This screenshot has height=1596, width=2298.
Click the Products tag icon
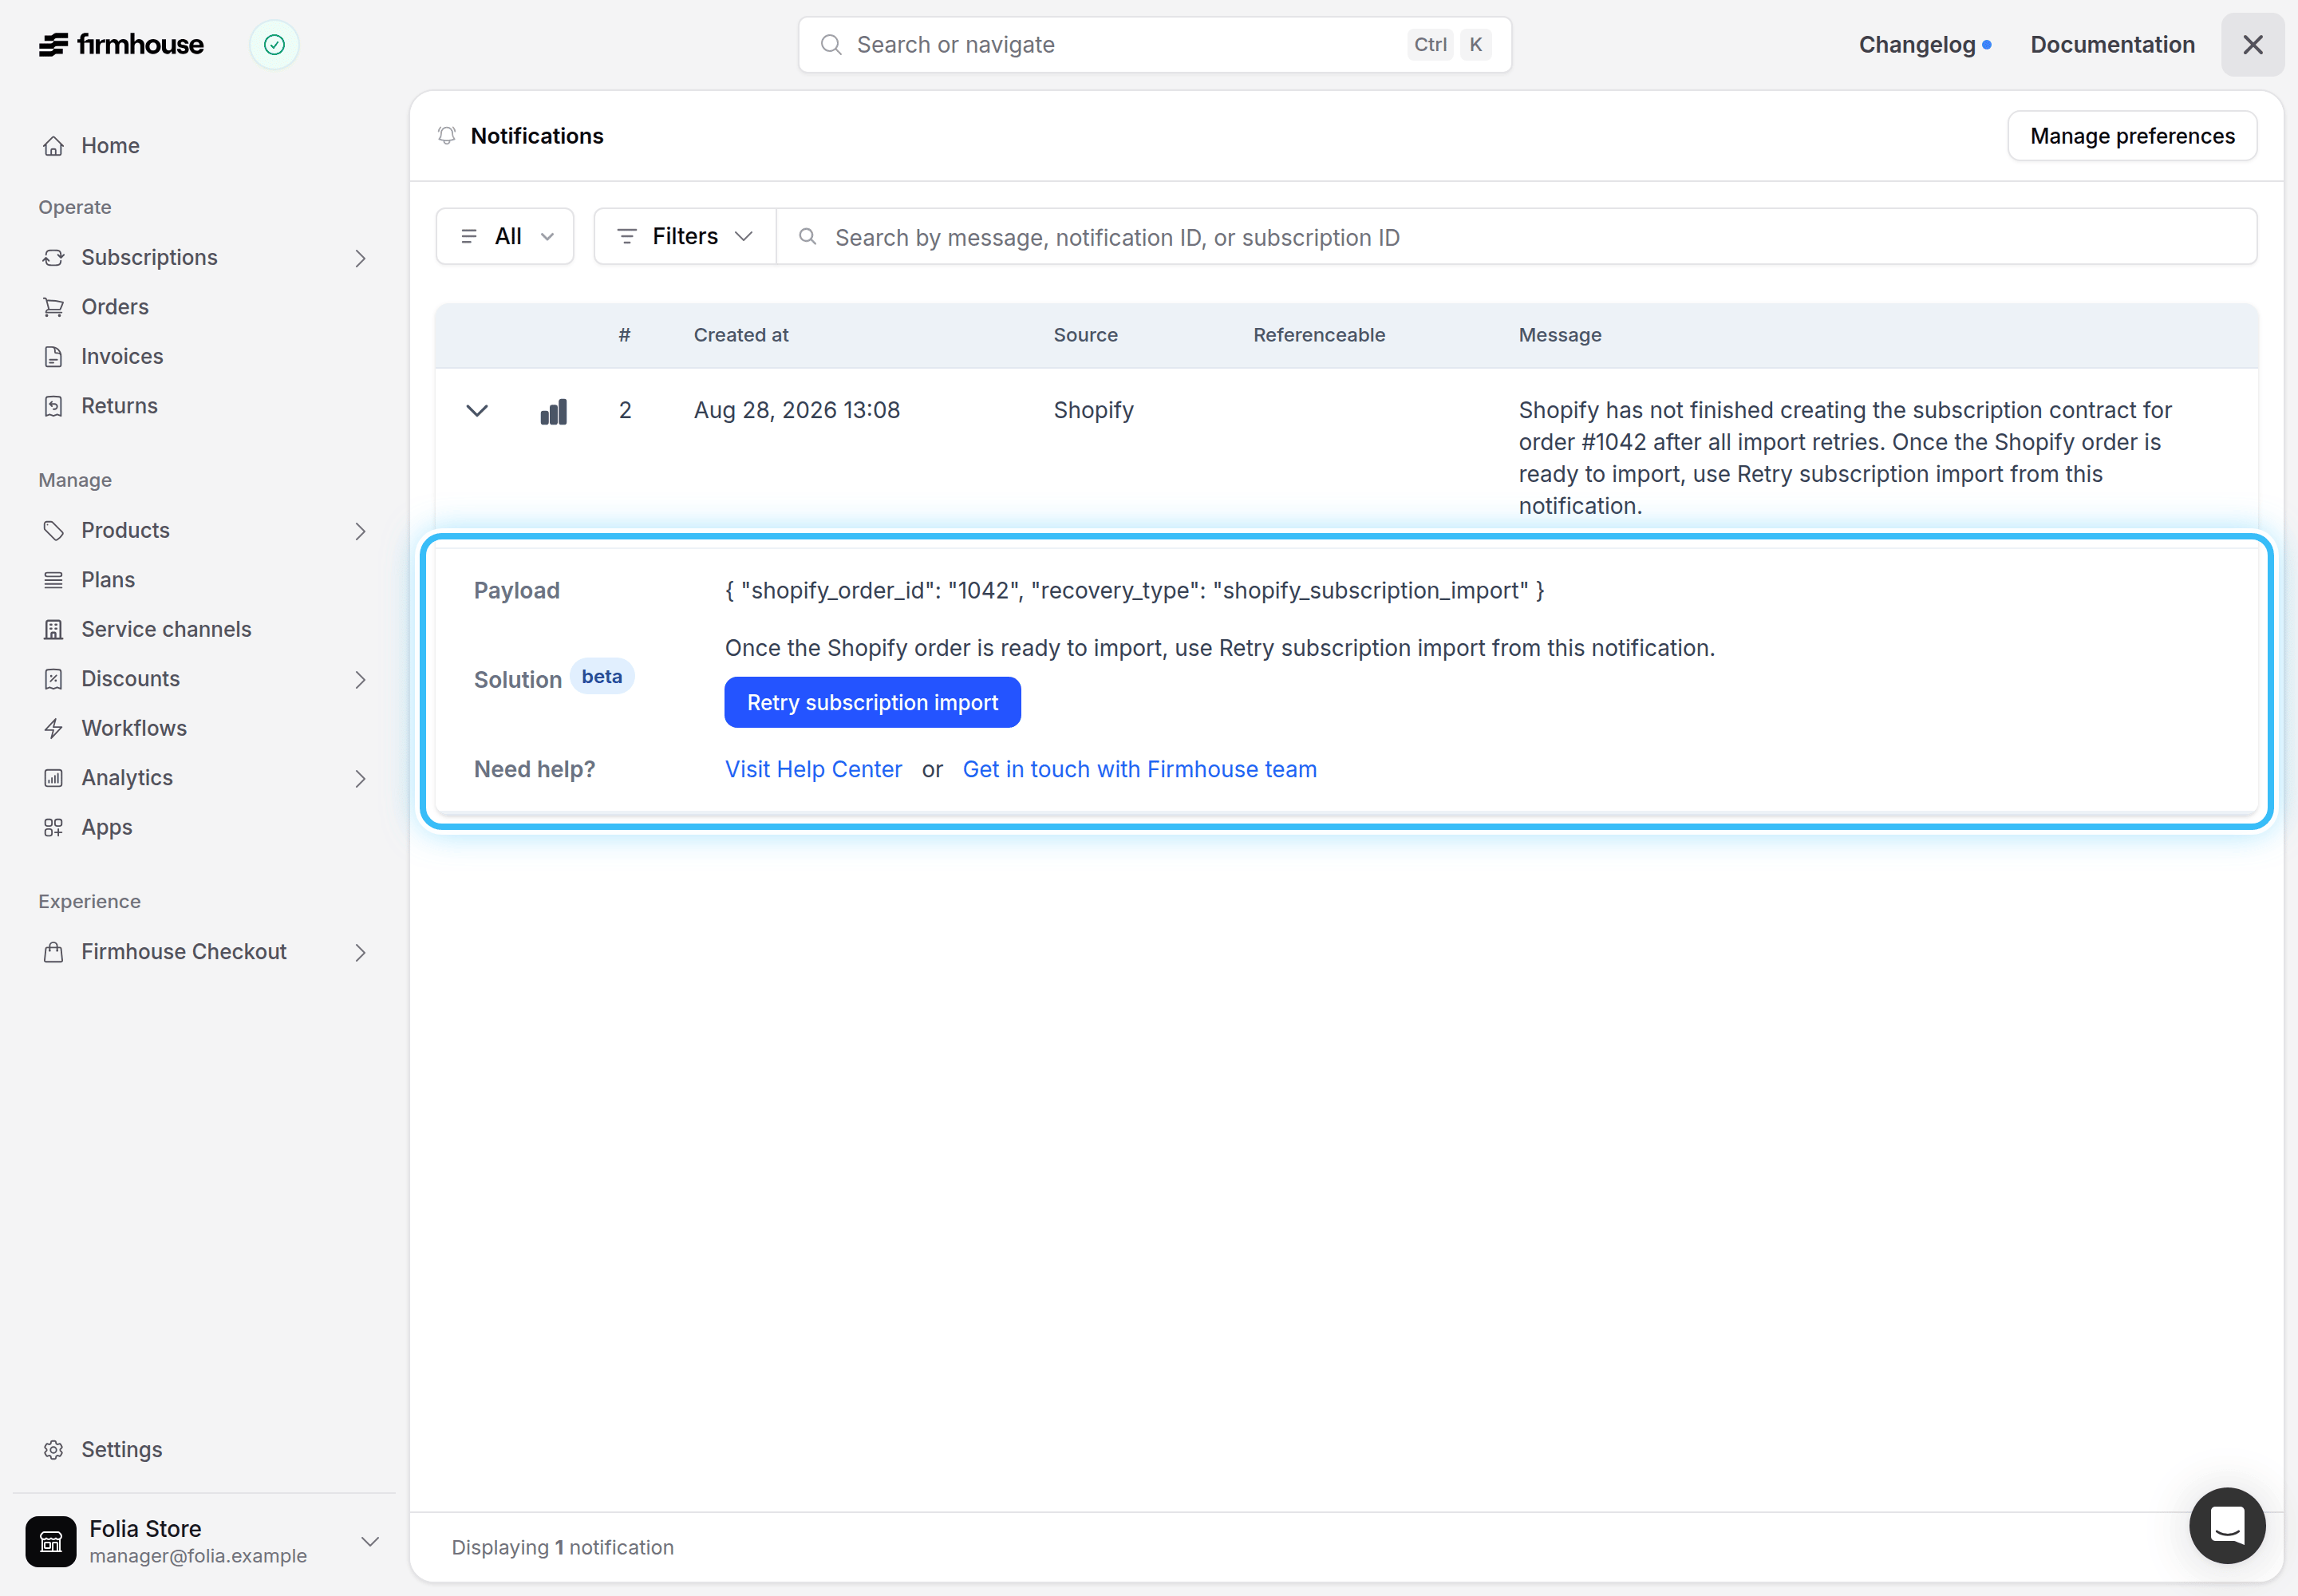coord(54,531)
